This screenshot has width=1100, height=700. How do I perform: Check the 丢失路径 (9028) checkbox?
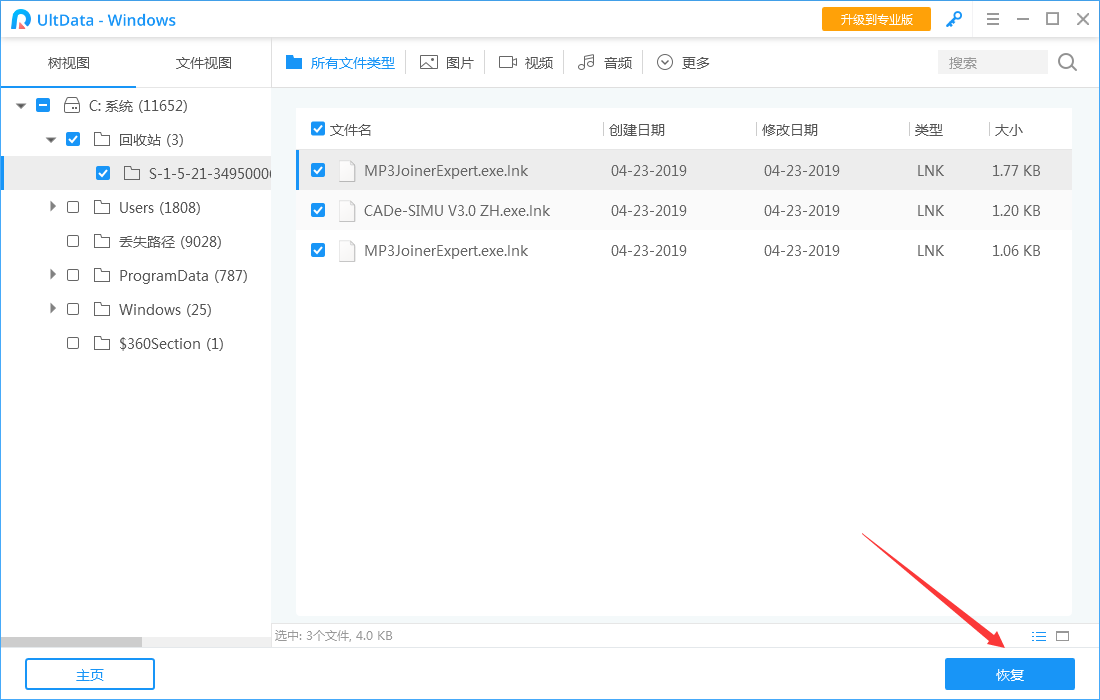tap(73, 241)
